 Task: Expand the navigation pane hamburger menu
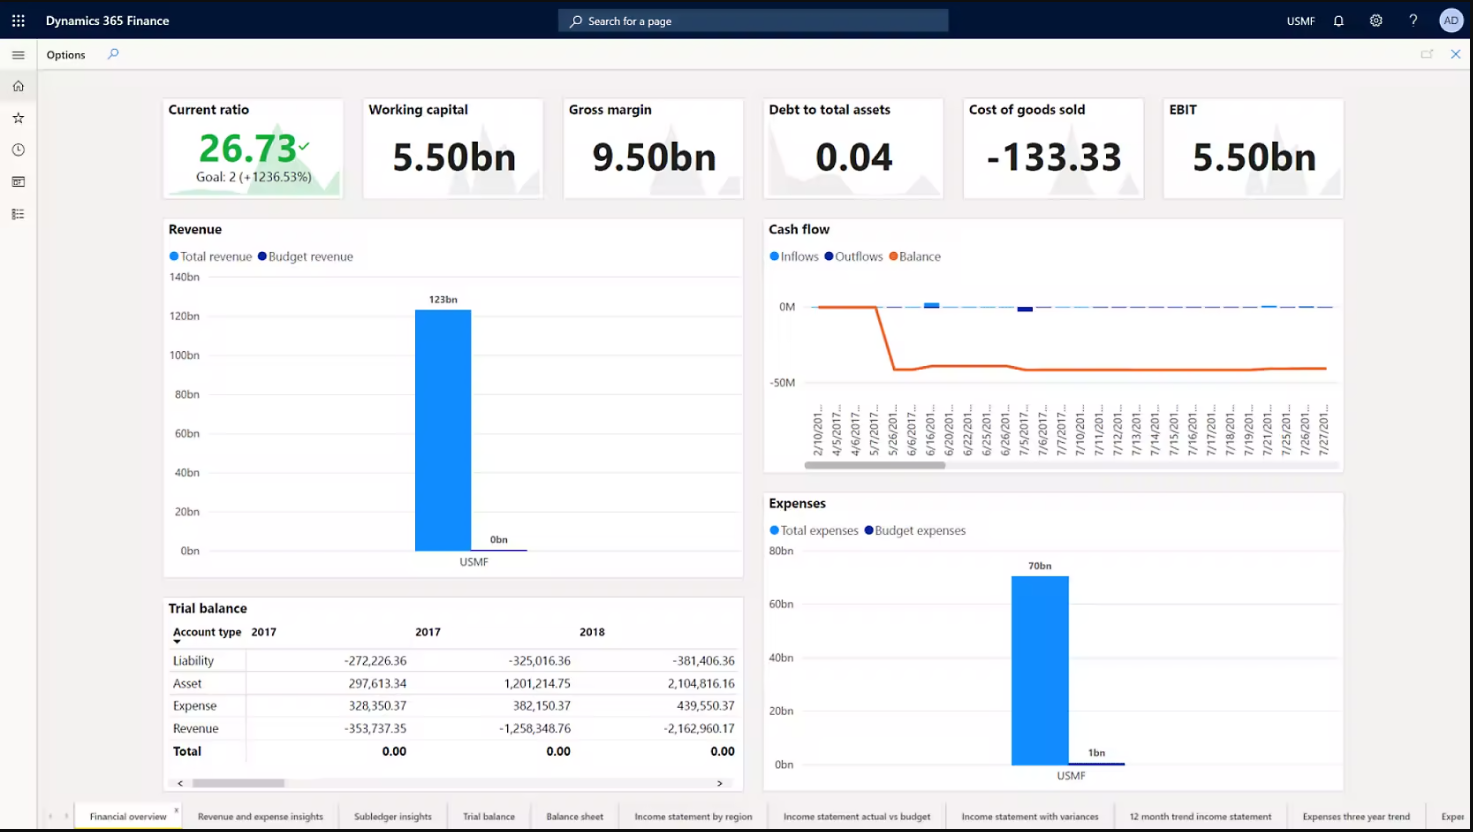pos(18,55)
